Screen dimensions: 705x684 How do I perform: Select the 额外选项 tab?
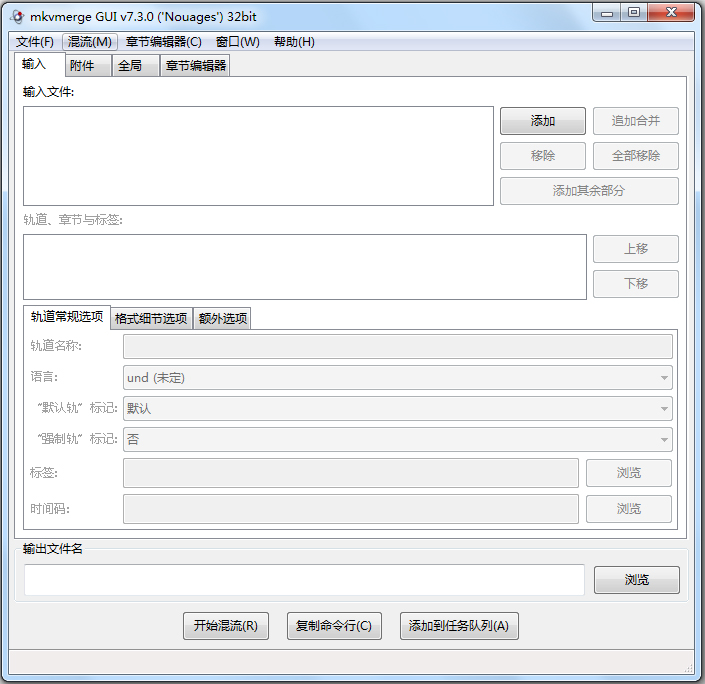pyautogui.click(x=222, y=318)
